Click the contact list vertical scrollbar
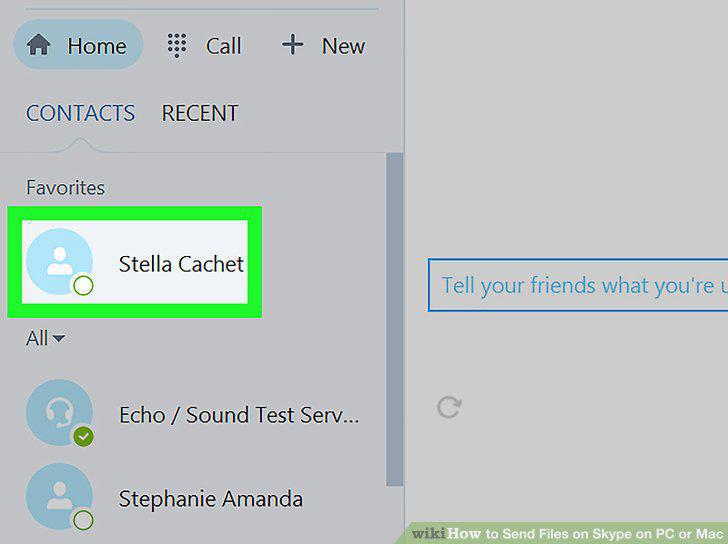This screenshot has width=728, height=544. [x=395, y=319]
